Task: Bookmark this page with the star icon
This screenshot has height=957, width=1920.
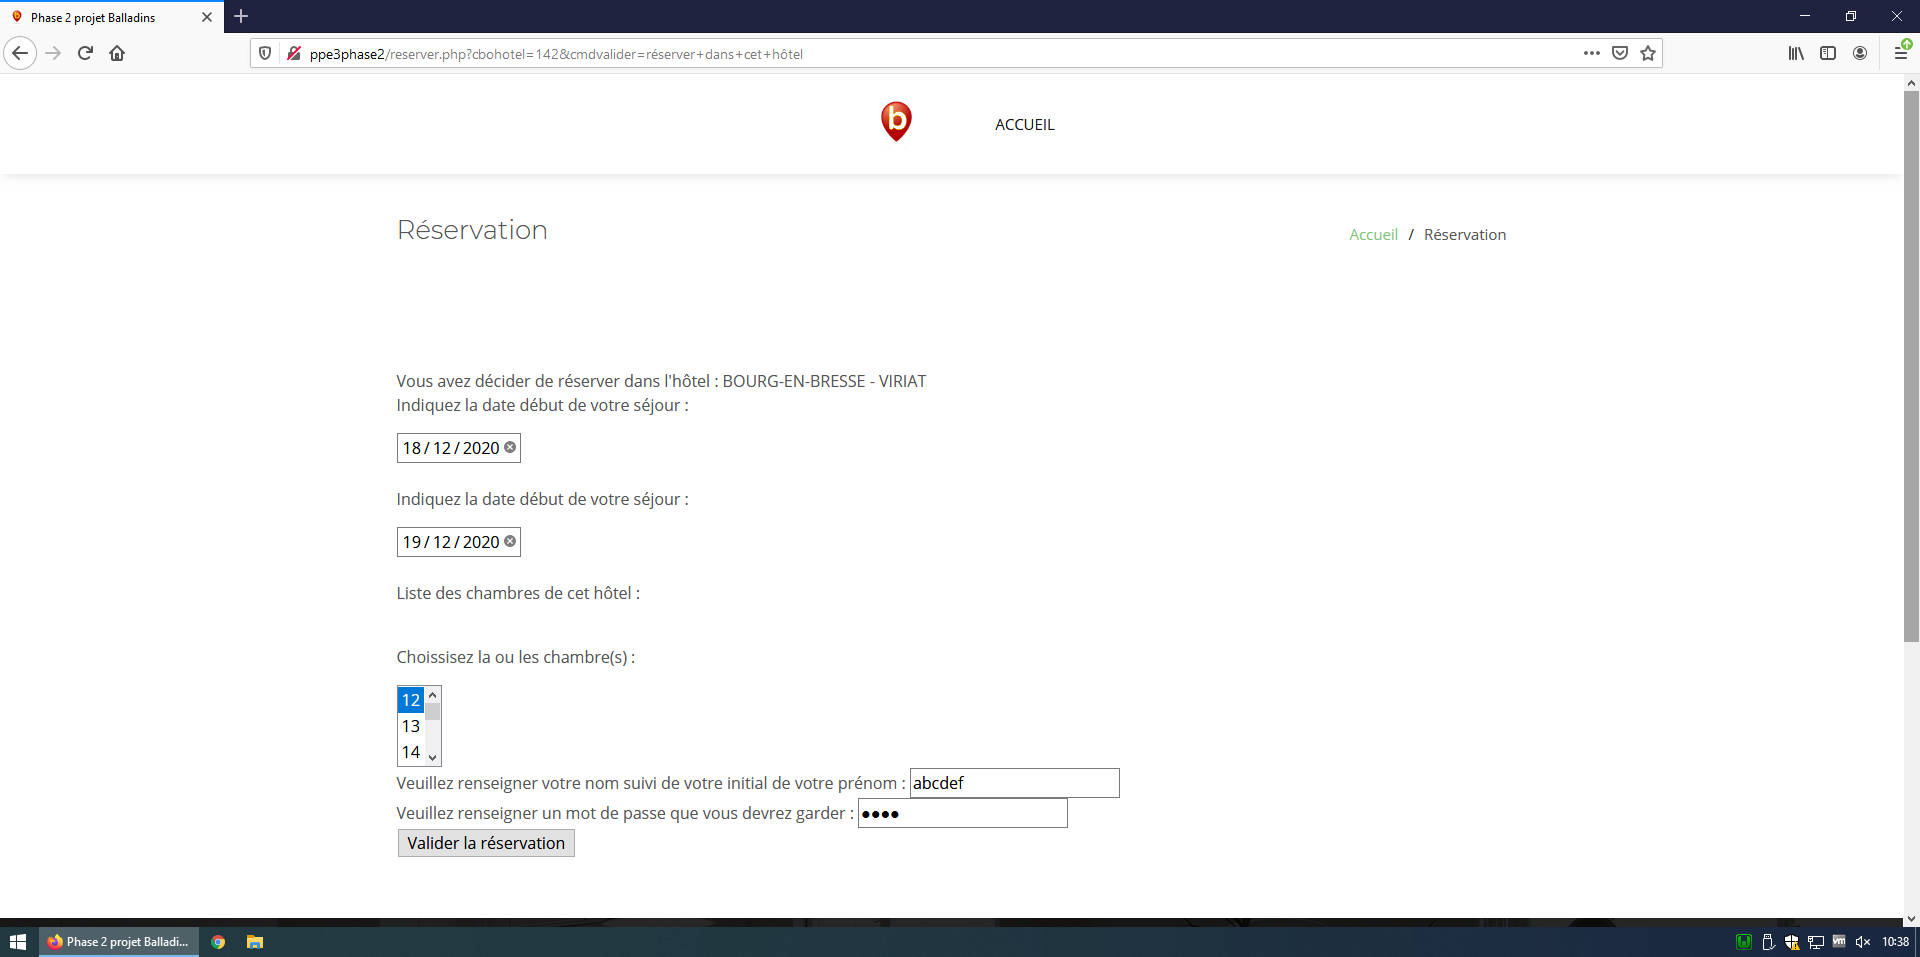Action: pyautogui.click(x=1648, y=53)
